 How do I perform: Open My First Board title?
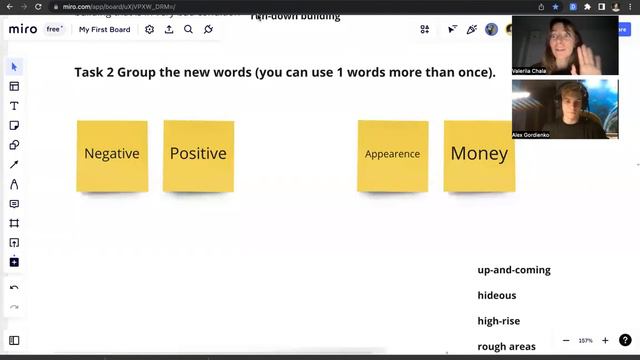104,29
